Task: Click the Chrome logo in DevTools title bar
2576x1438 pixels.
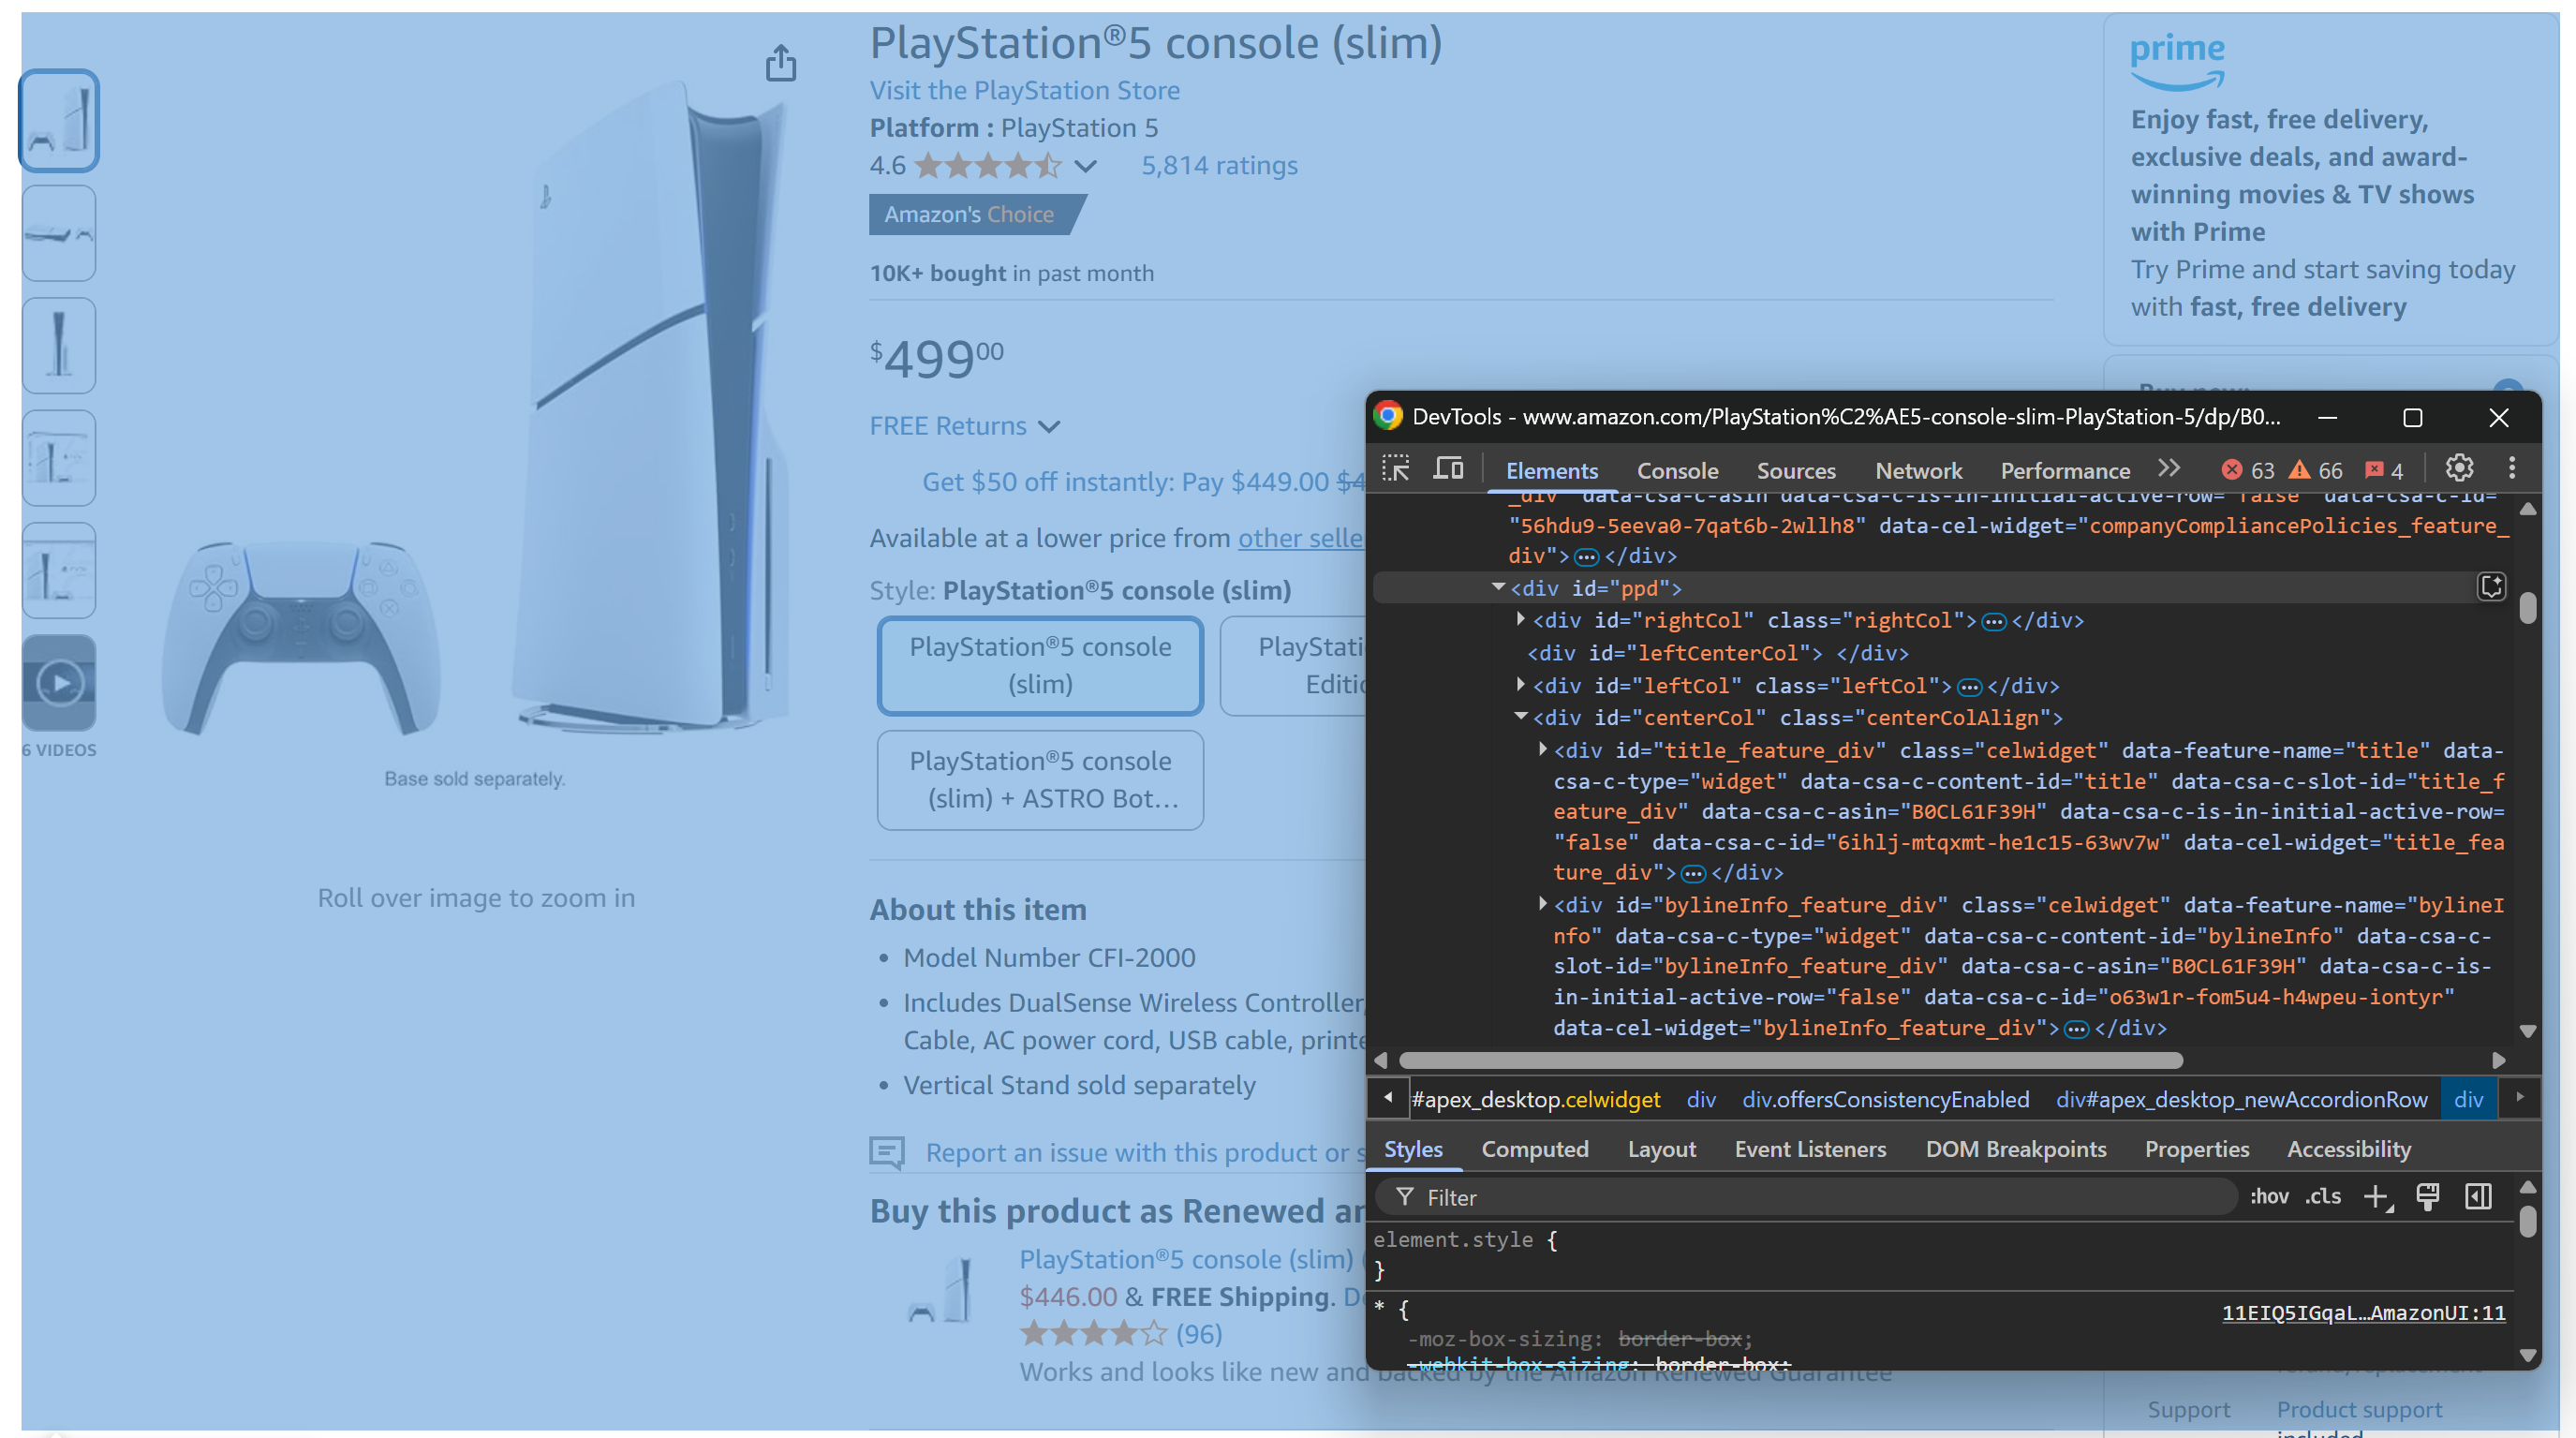Action: click(x=1388, y=416)
